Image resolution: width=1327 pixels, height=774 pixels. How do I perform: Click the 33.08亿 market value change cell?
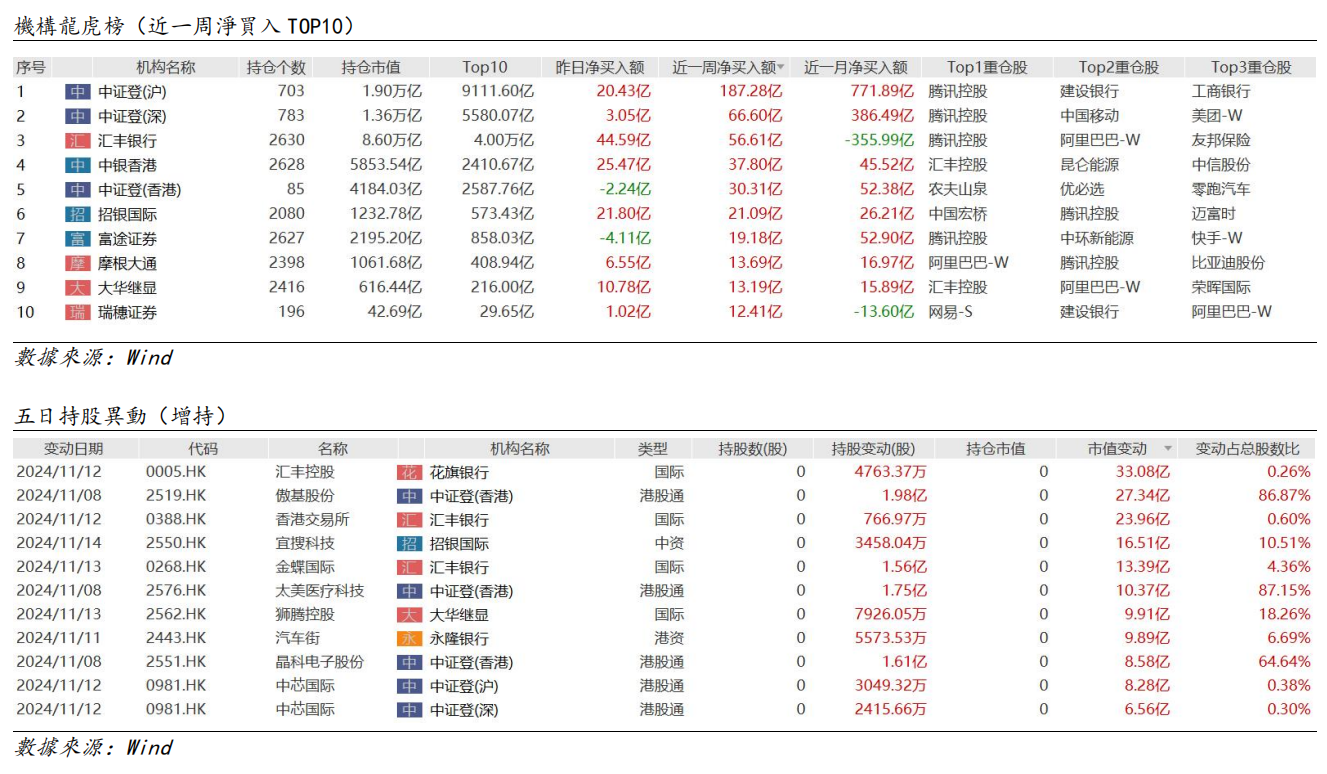[1143, 471]
